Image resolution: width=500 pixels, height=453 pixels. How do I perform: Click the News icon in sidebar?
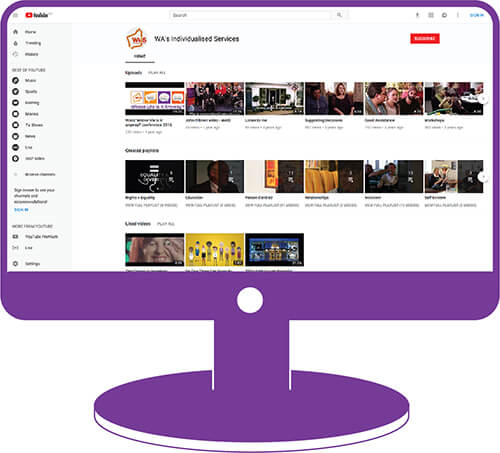[x=15, y=136]
